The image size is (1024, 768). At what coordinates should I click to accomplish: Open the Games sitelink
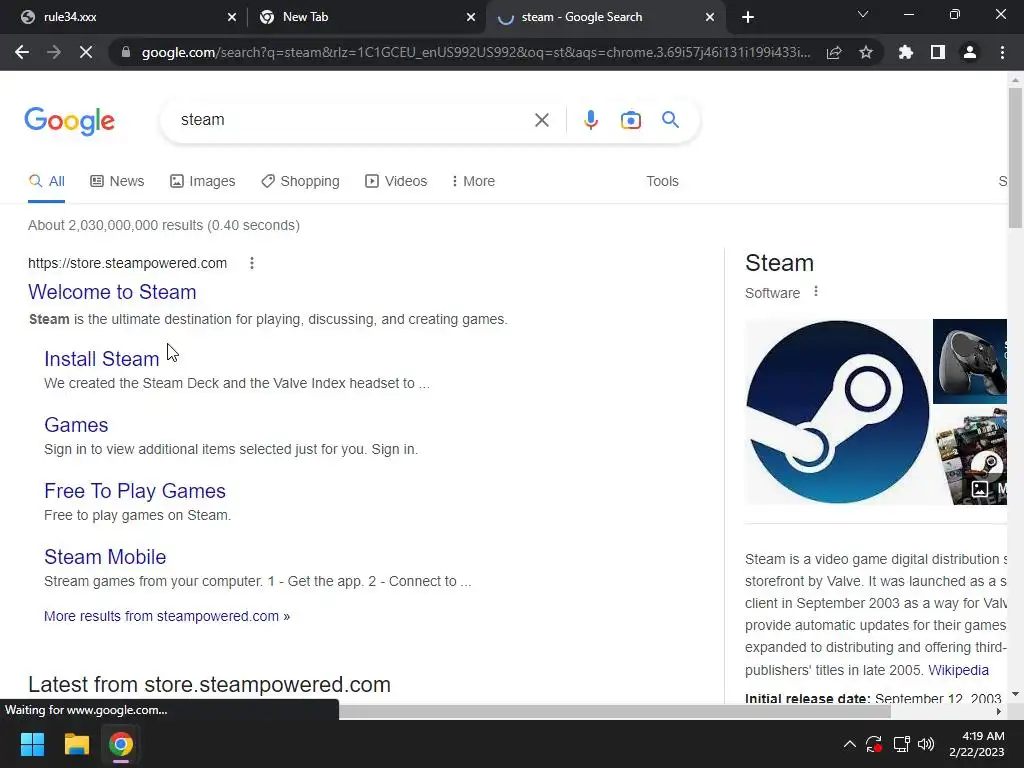pyautogui.click(x=76, y=425)
